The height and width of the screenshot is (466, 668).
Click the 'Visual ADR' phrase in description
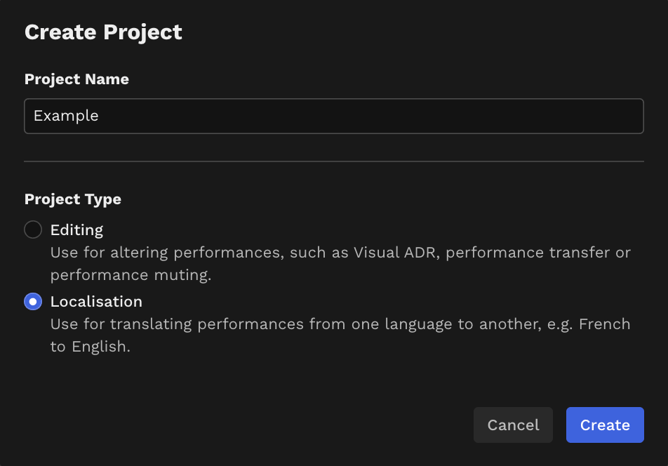point(395,253)
